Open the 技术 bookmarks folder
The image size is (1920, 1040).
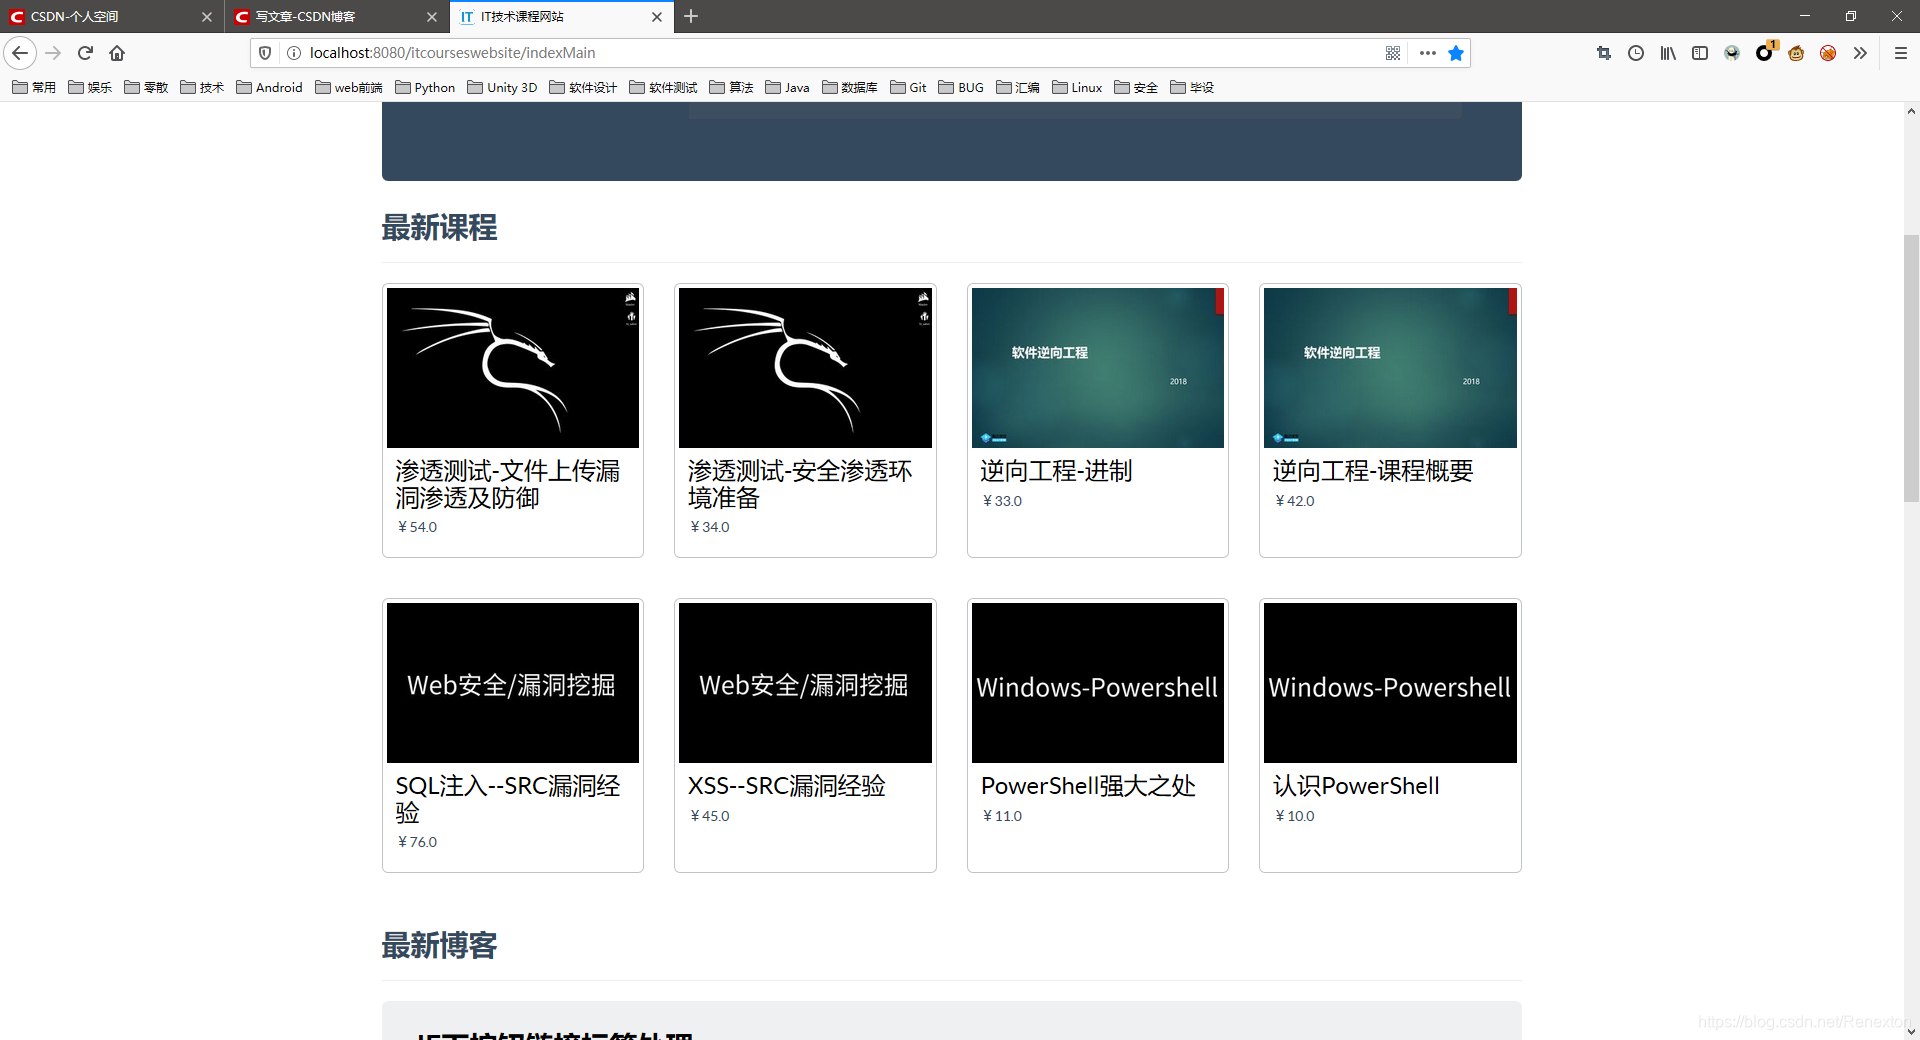[x=202, y=87]
